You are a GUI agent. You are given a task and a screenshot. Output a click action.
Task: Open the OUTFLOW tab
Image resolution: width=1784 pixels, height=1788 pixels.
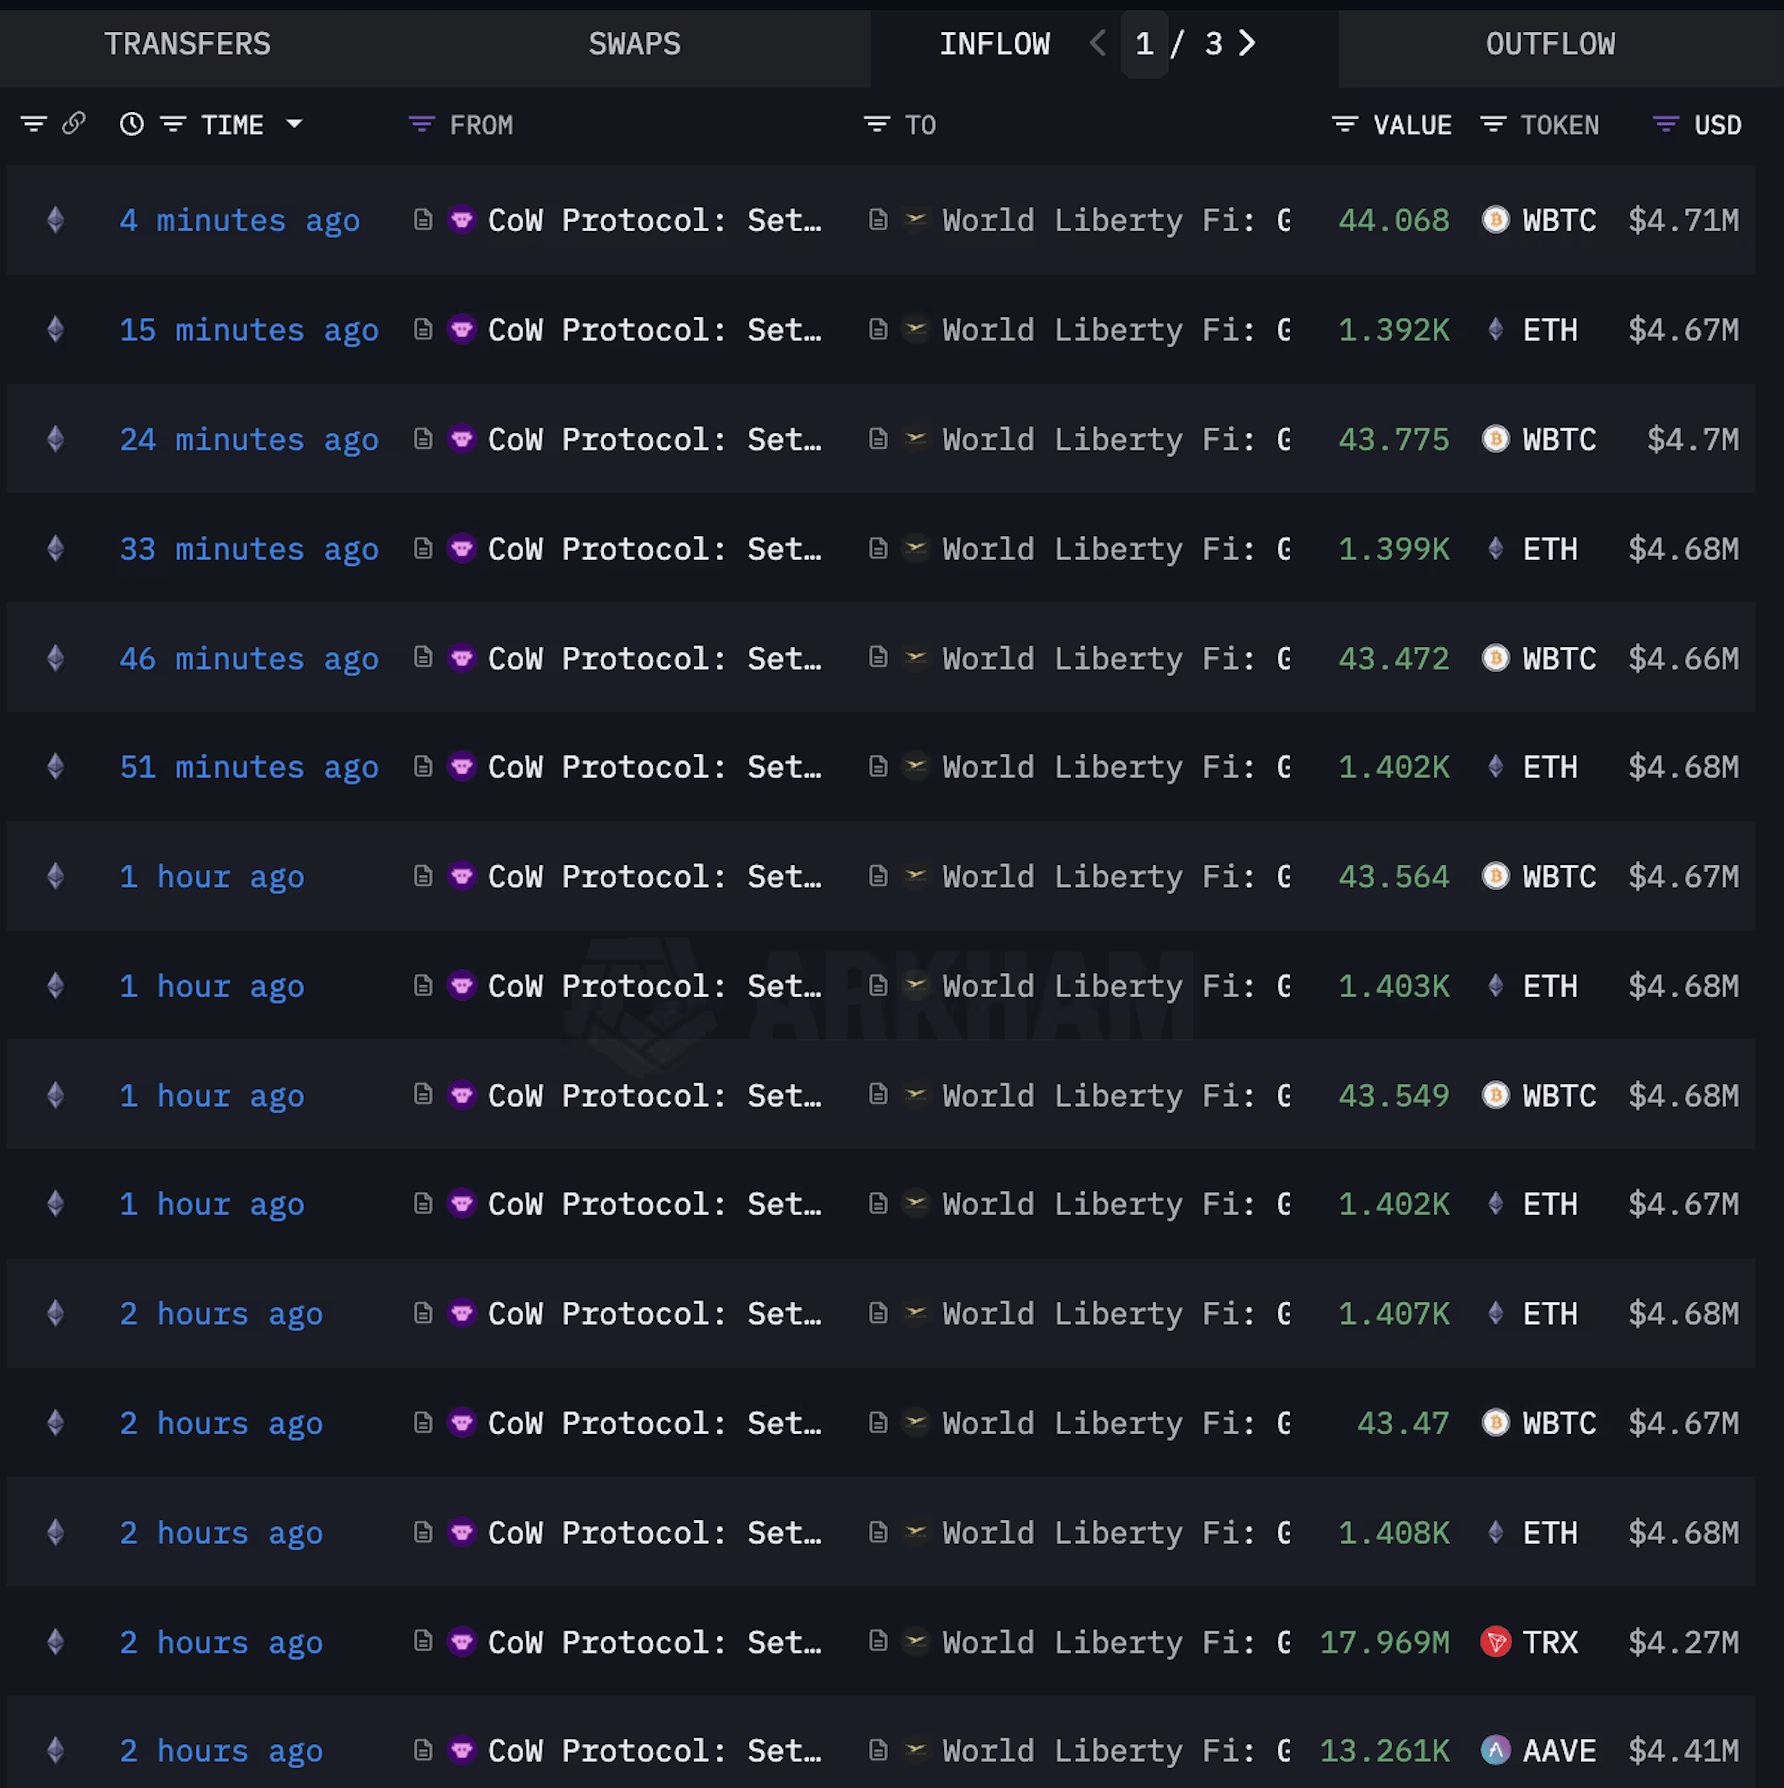[1549, 44]
